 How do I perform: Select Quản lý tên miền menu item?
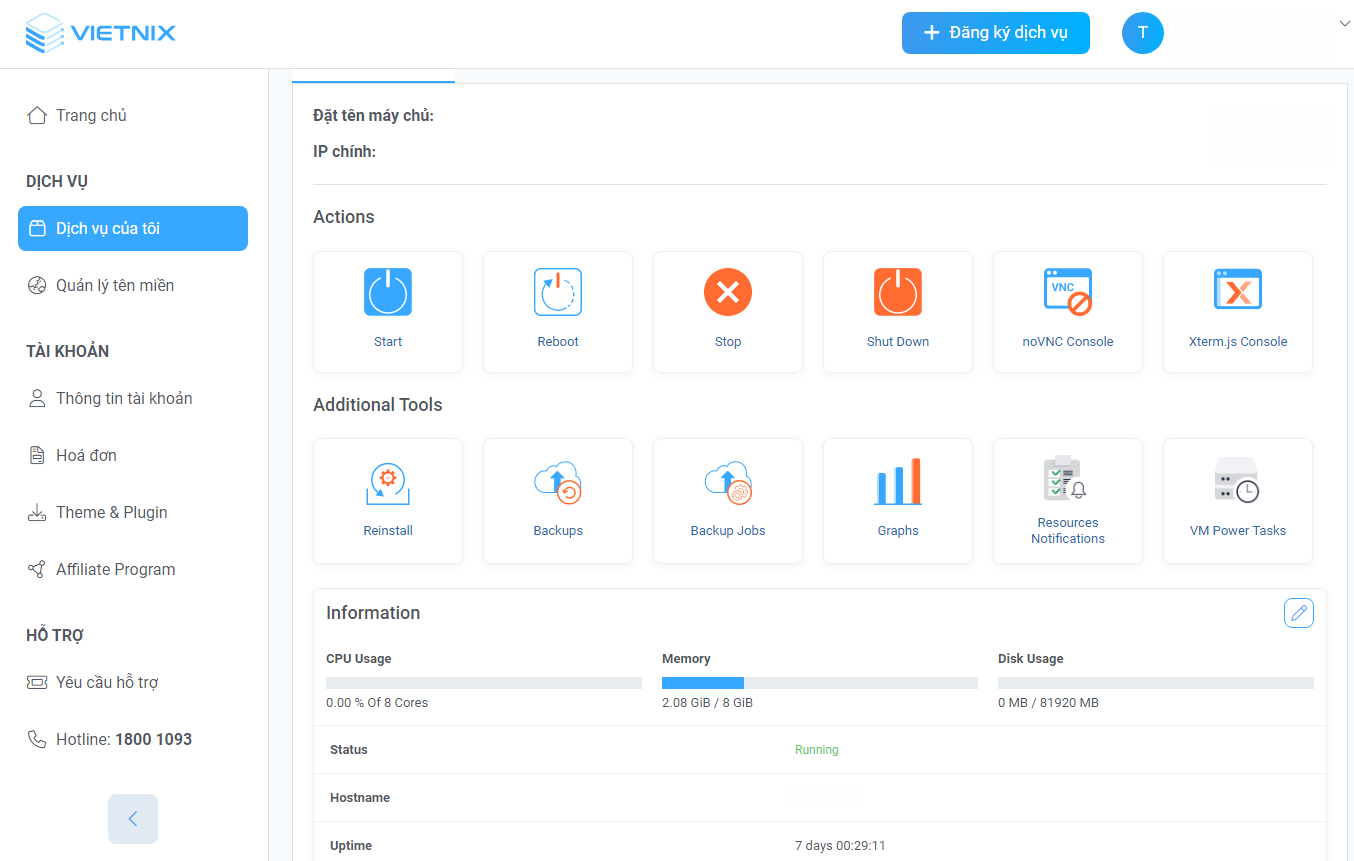pyautogui.click(x=114, y=285)
